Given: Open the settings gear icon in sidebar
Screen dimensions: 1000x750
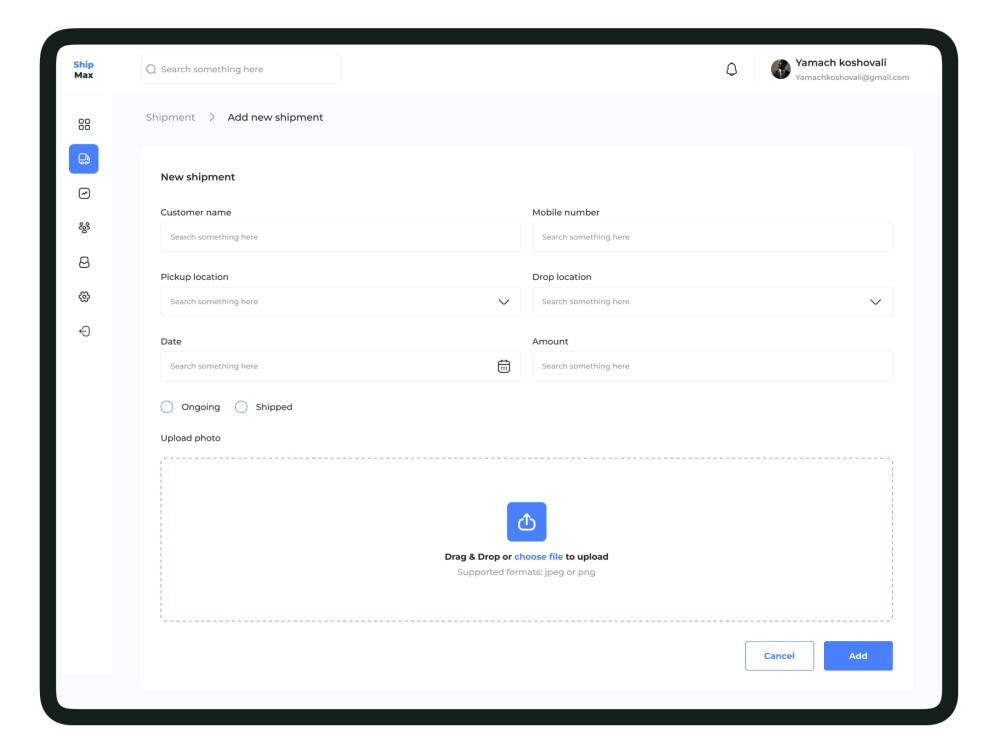Looking at the screenshot, I should pyautogui.click(x=84, y=297).
